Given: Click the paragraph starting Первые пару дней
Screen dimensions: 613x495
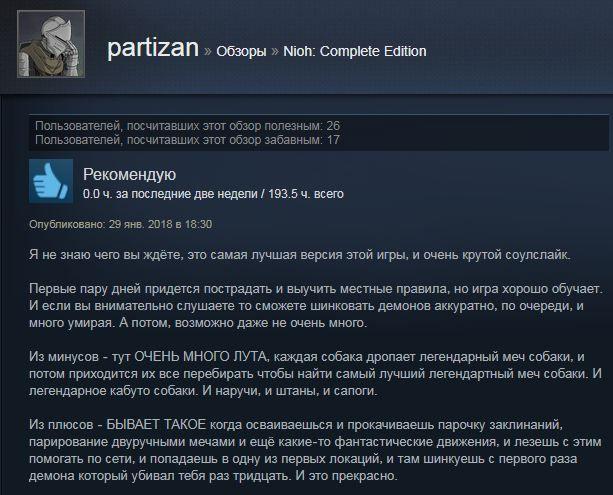Looking at the screenshot, I should coord(316,306).
